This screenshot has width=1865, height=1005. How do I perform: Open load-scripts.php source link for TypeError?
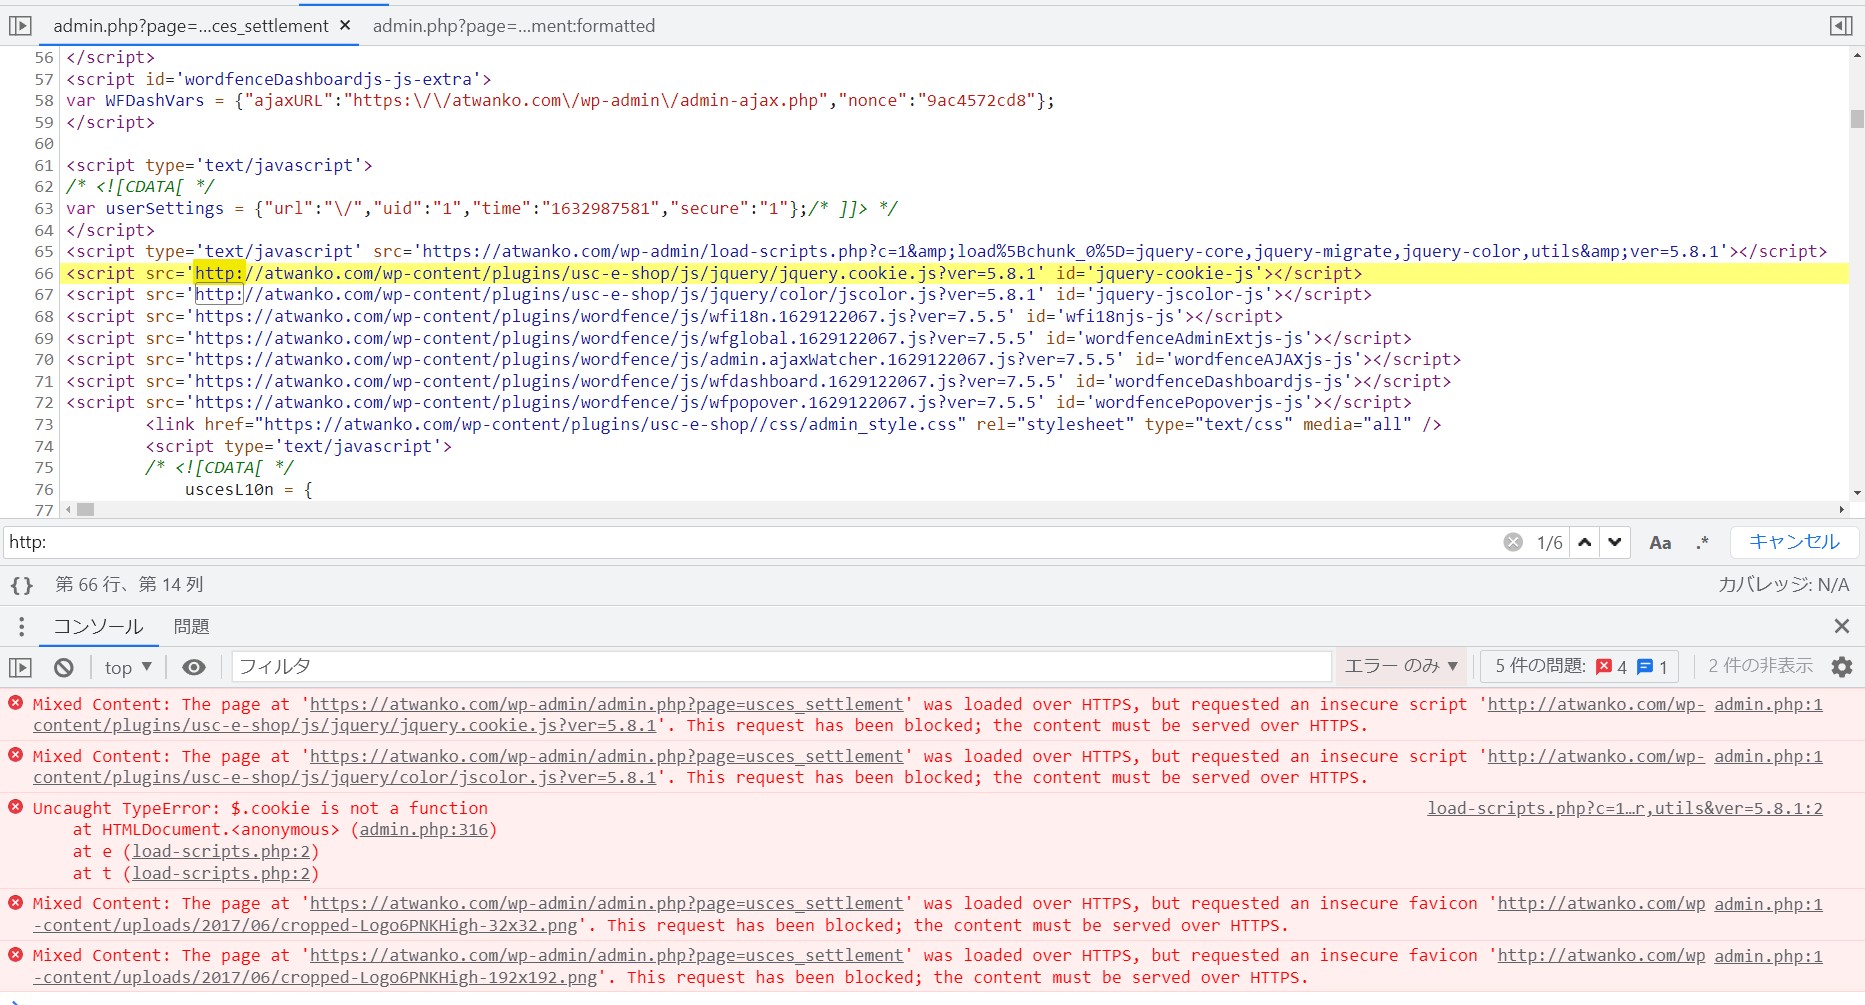1625,808
